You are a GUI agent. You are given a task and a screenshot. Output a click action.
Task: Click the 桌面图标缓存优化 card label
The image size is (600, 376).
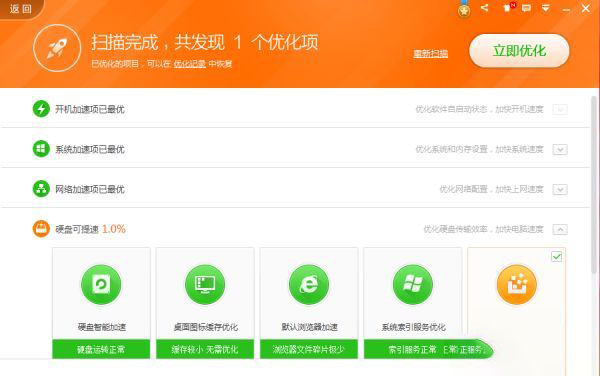pos(205,327)
